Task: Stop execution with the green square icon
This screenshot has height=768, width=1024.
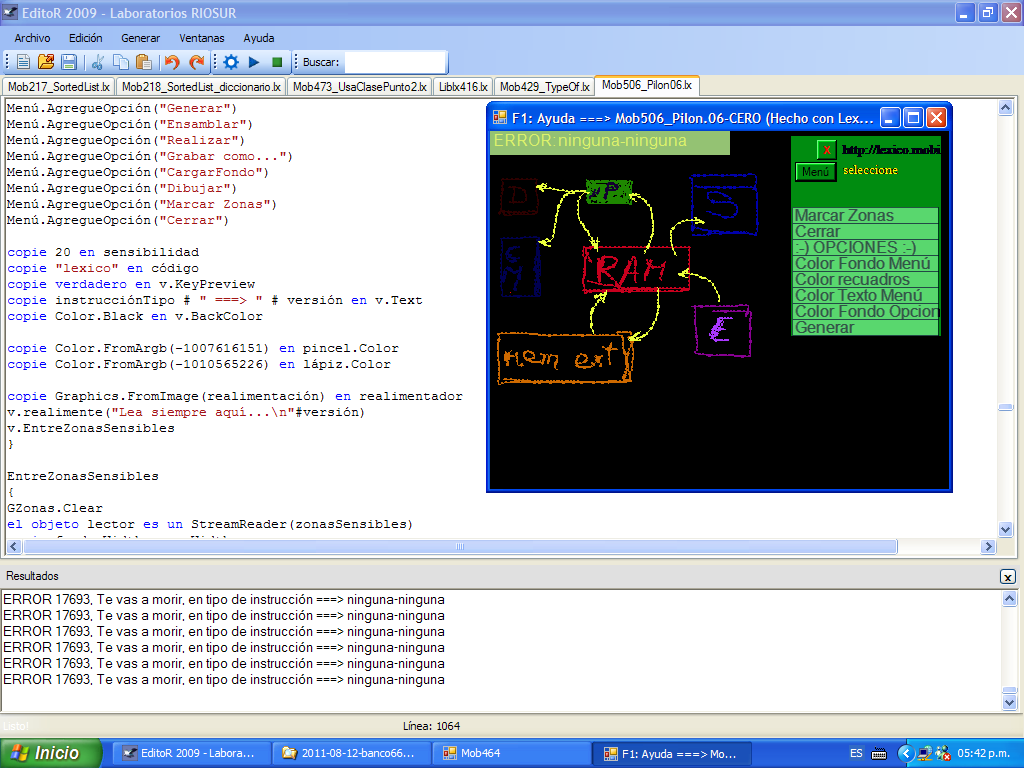Action: [x=277, y=62]
